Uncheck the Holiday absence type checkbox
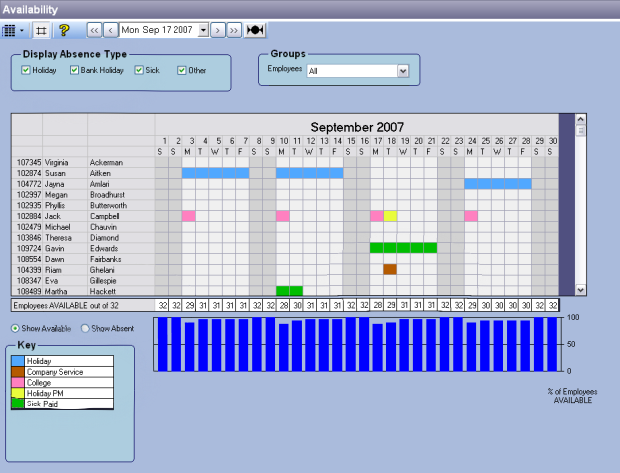620x473 pixels. [x=26, y=70]
